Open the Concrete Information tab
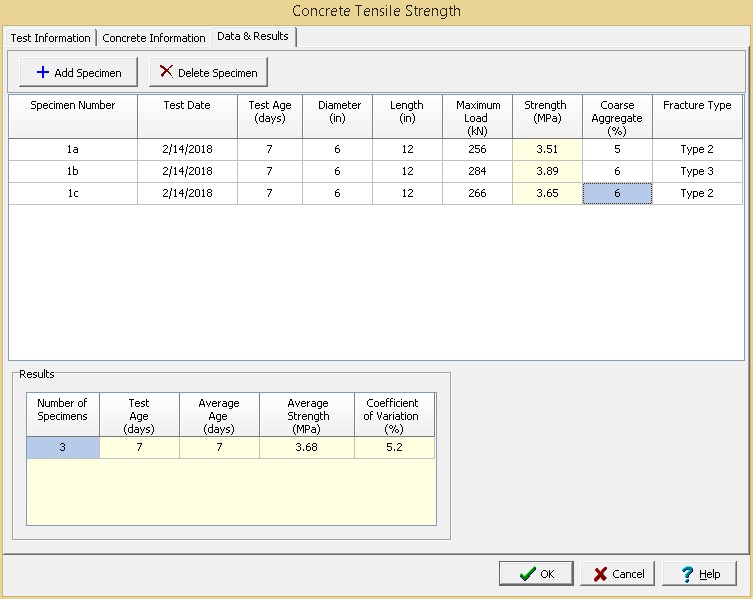The image size is (753, 599). [153, 38]
